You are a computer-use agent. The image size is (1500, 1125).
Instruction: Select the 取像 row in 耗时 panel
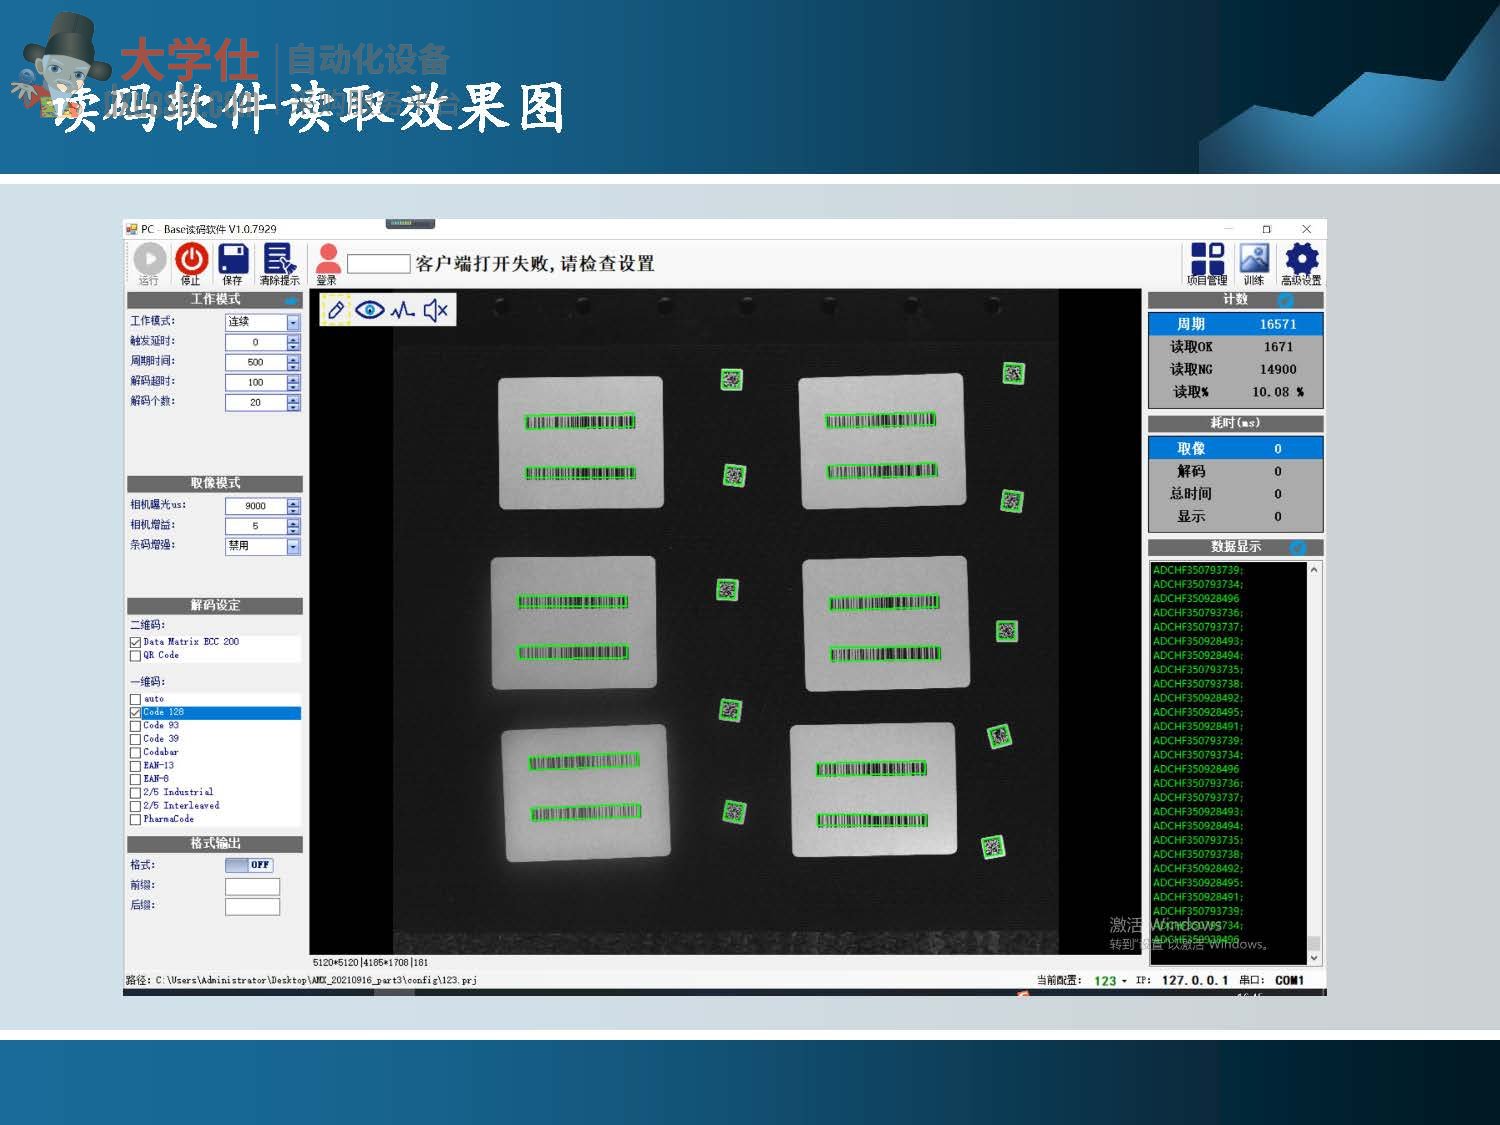[1236, 449]
